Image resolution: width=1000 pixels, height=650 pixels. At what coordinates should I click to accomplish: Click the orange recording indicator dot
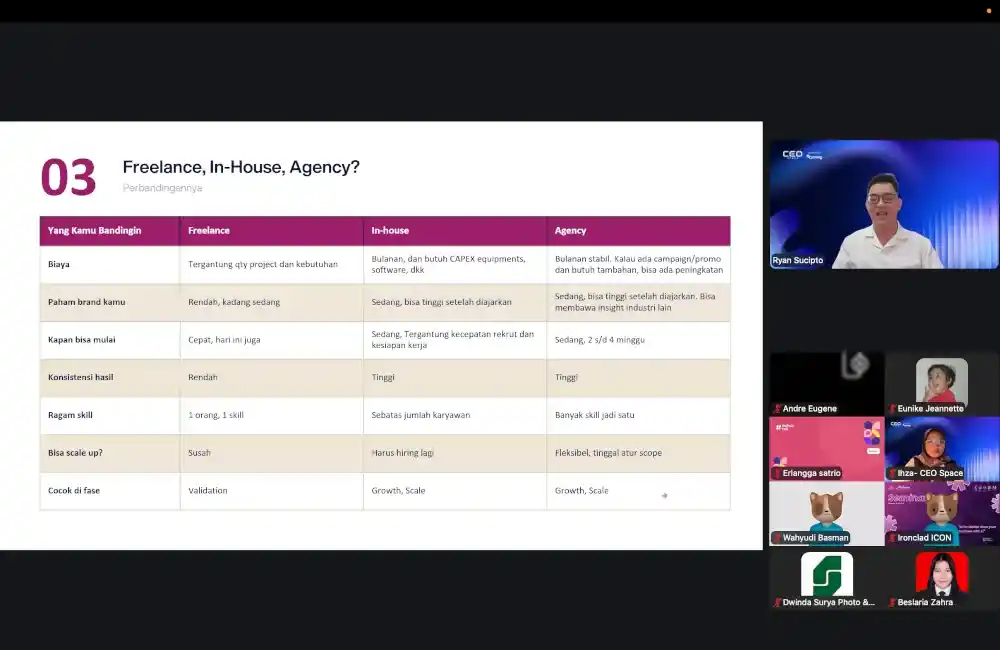click(x=989, y=11)
